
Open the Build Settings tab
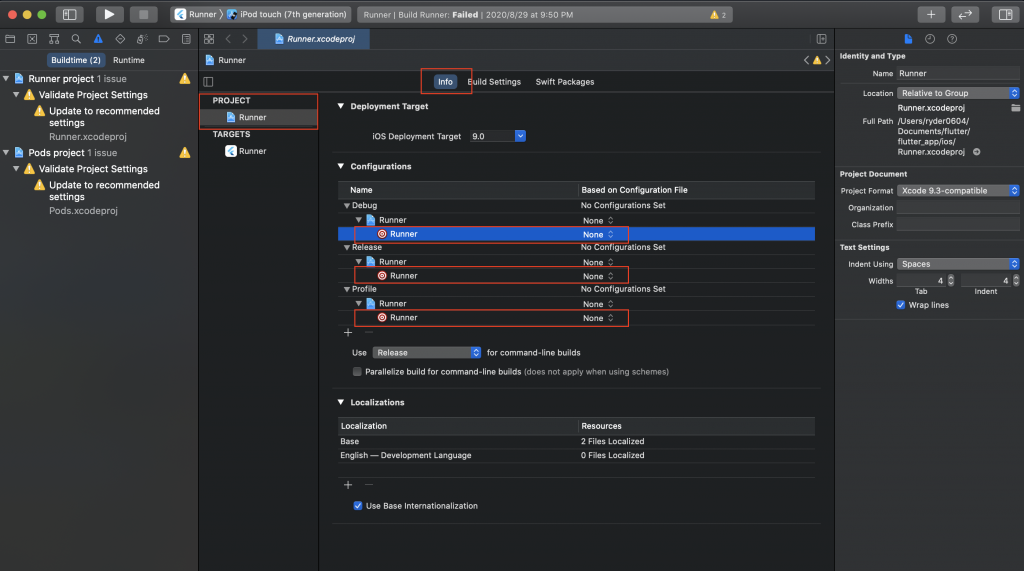coord(494,82)
